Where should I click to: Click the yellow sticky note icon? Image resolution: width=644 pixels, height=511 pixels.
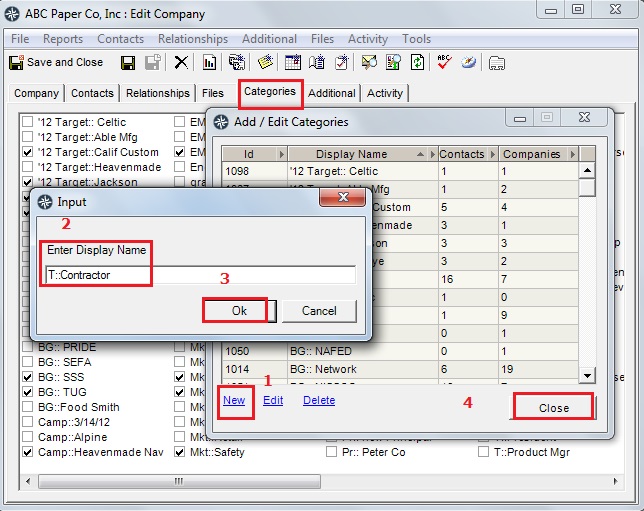coord(265,62)
